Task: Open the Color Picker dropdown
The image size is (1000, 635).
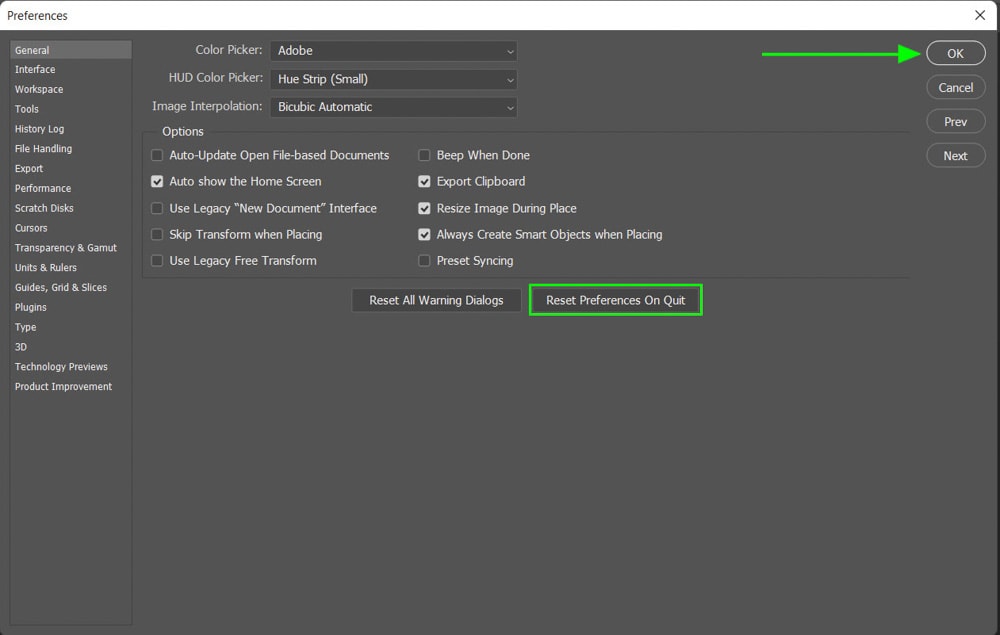Action: point(393,51)
